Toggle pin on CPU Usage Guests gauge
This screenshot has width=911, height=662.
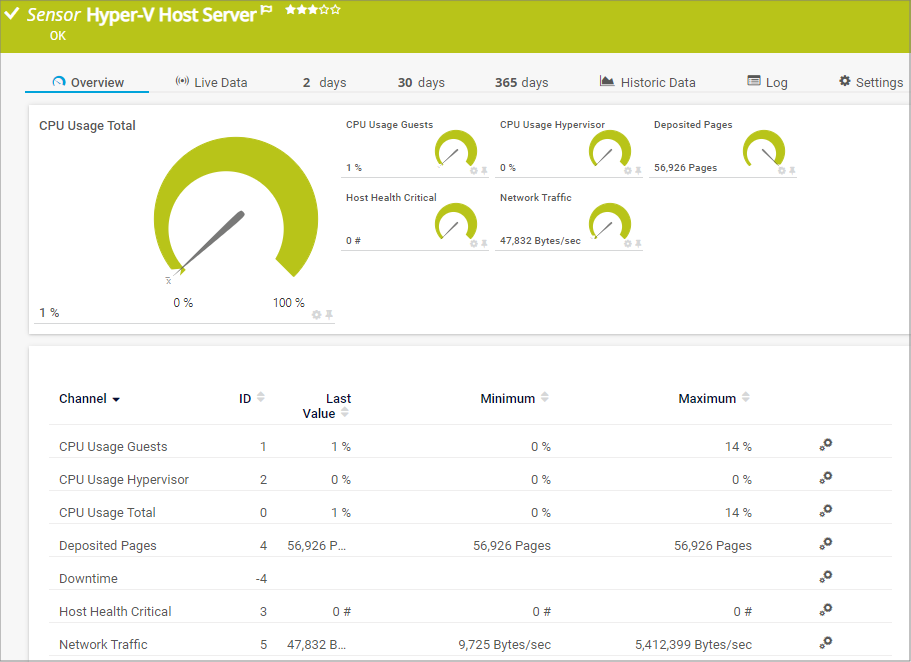pos(485,170)
